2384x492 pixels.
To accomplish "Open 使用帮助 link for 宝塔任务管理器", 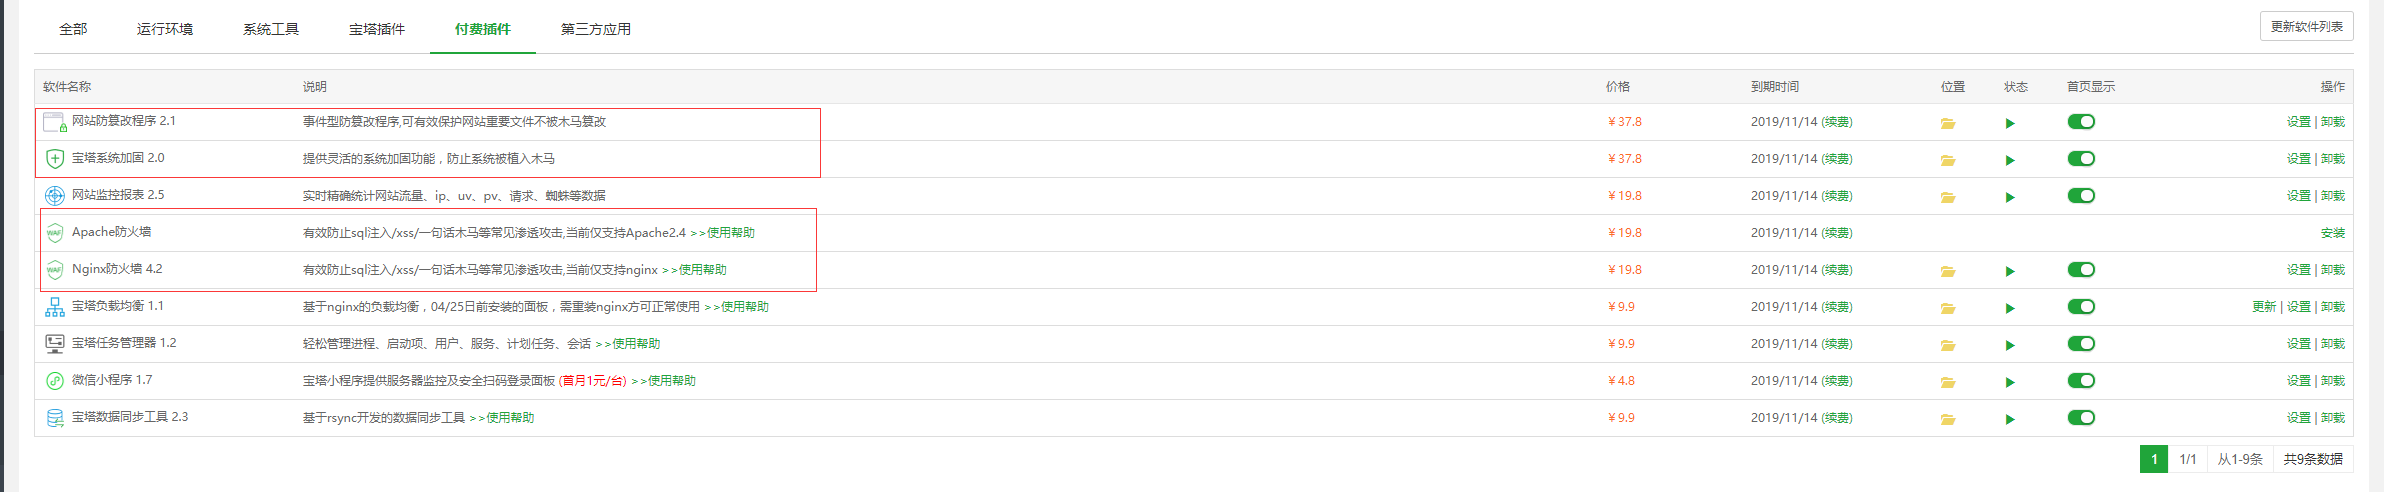I will [636, 344].
